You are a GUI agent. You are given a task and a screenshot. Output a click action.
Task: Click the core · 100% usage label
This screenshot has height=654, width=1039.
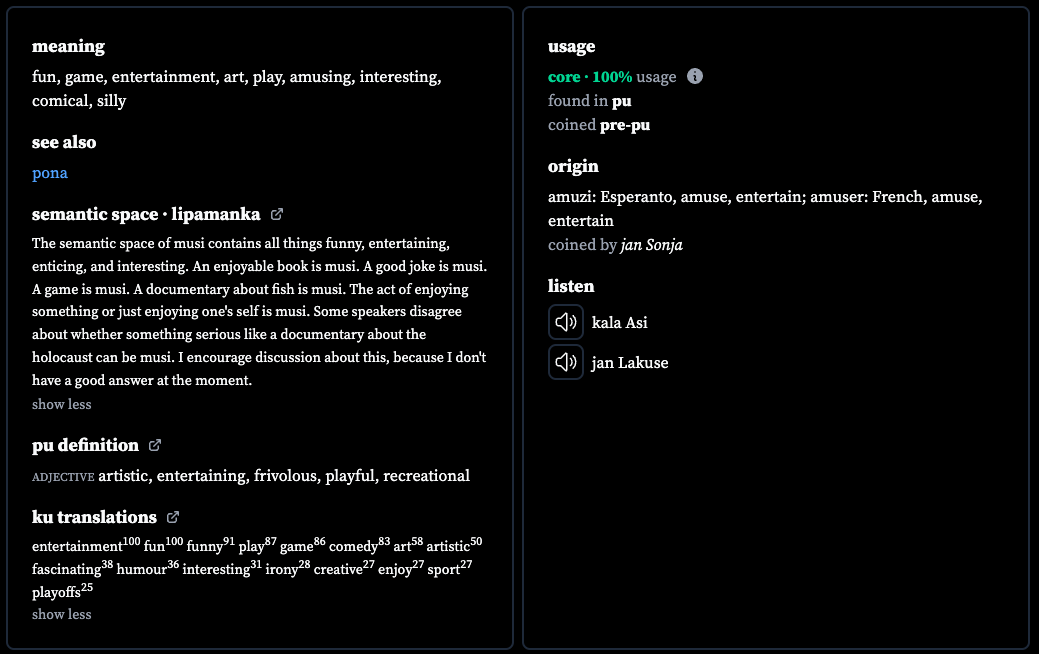click(612, 77)
